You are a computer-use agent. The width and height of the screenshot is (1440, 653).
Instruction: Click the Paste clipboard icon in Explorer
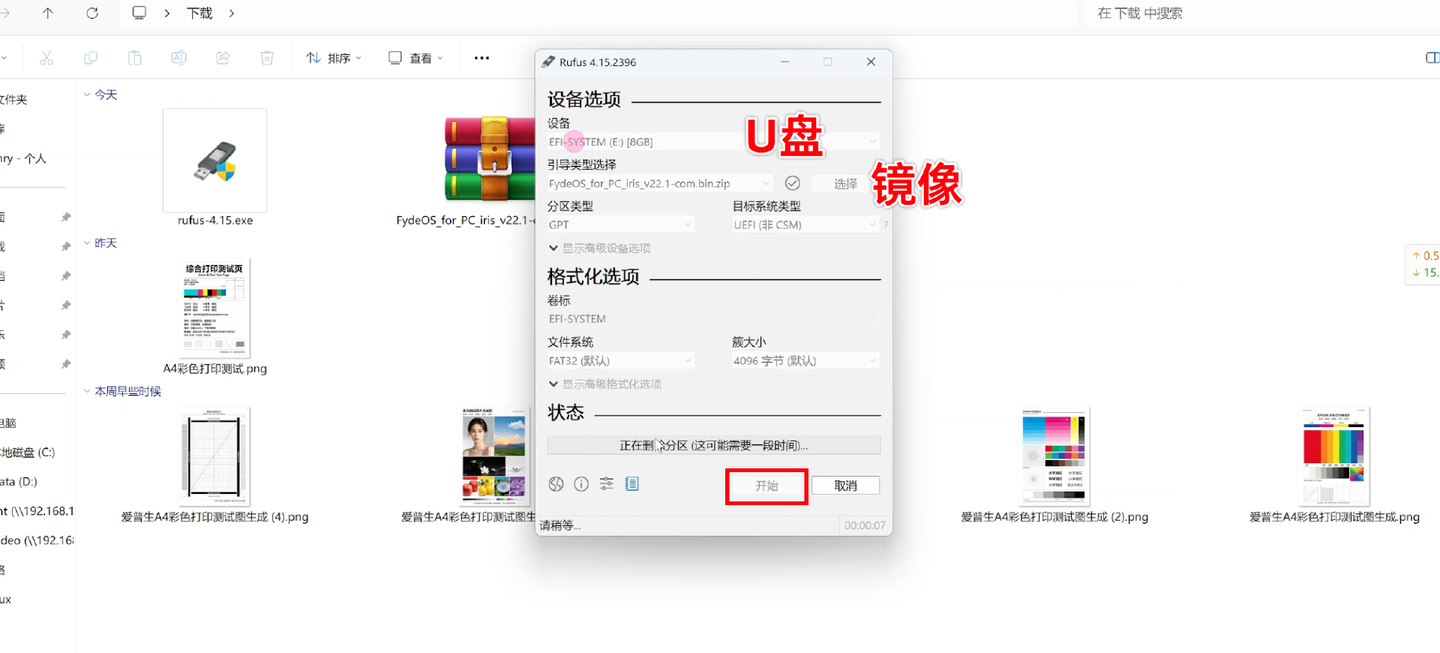click(135, 58)
